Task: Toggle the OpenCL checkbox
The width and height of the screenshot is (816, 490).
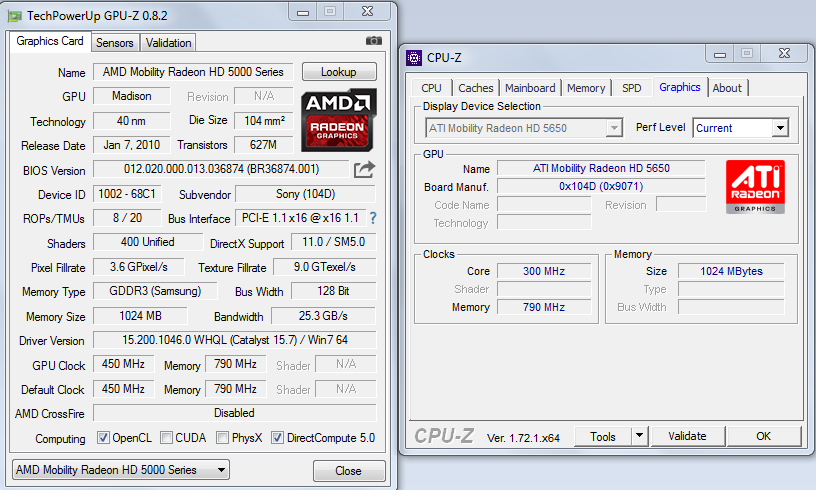Action: tap(103, 437)
